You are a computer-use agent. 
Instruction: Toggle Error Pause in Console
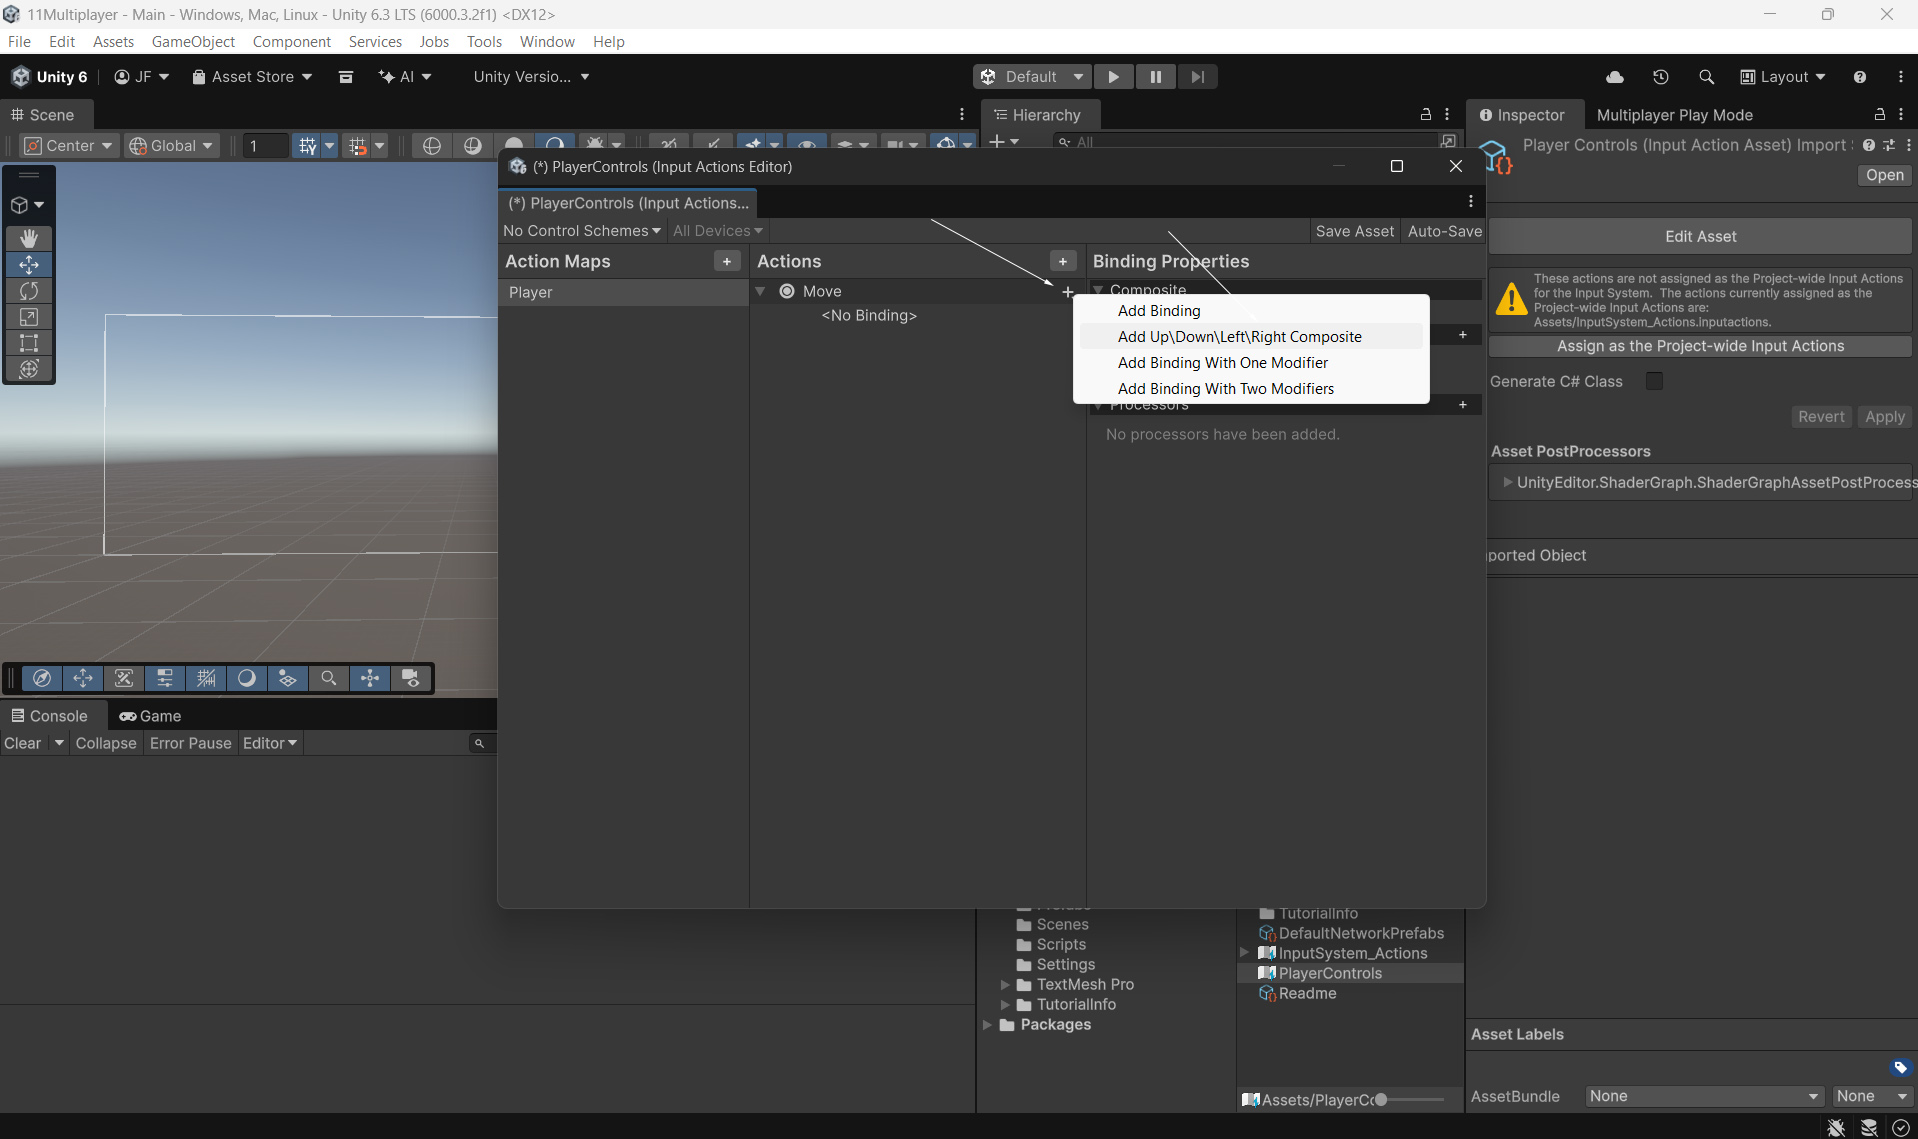[x=190, y=743]
